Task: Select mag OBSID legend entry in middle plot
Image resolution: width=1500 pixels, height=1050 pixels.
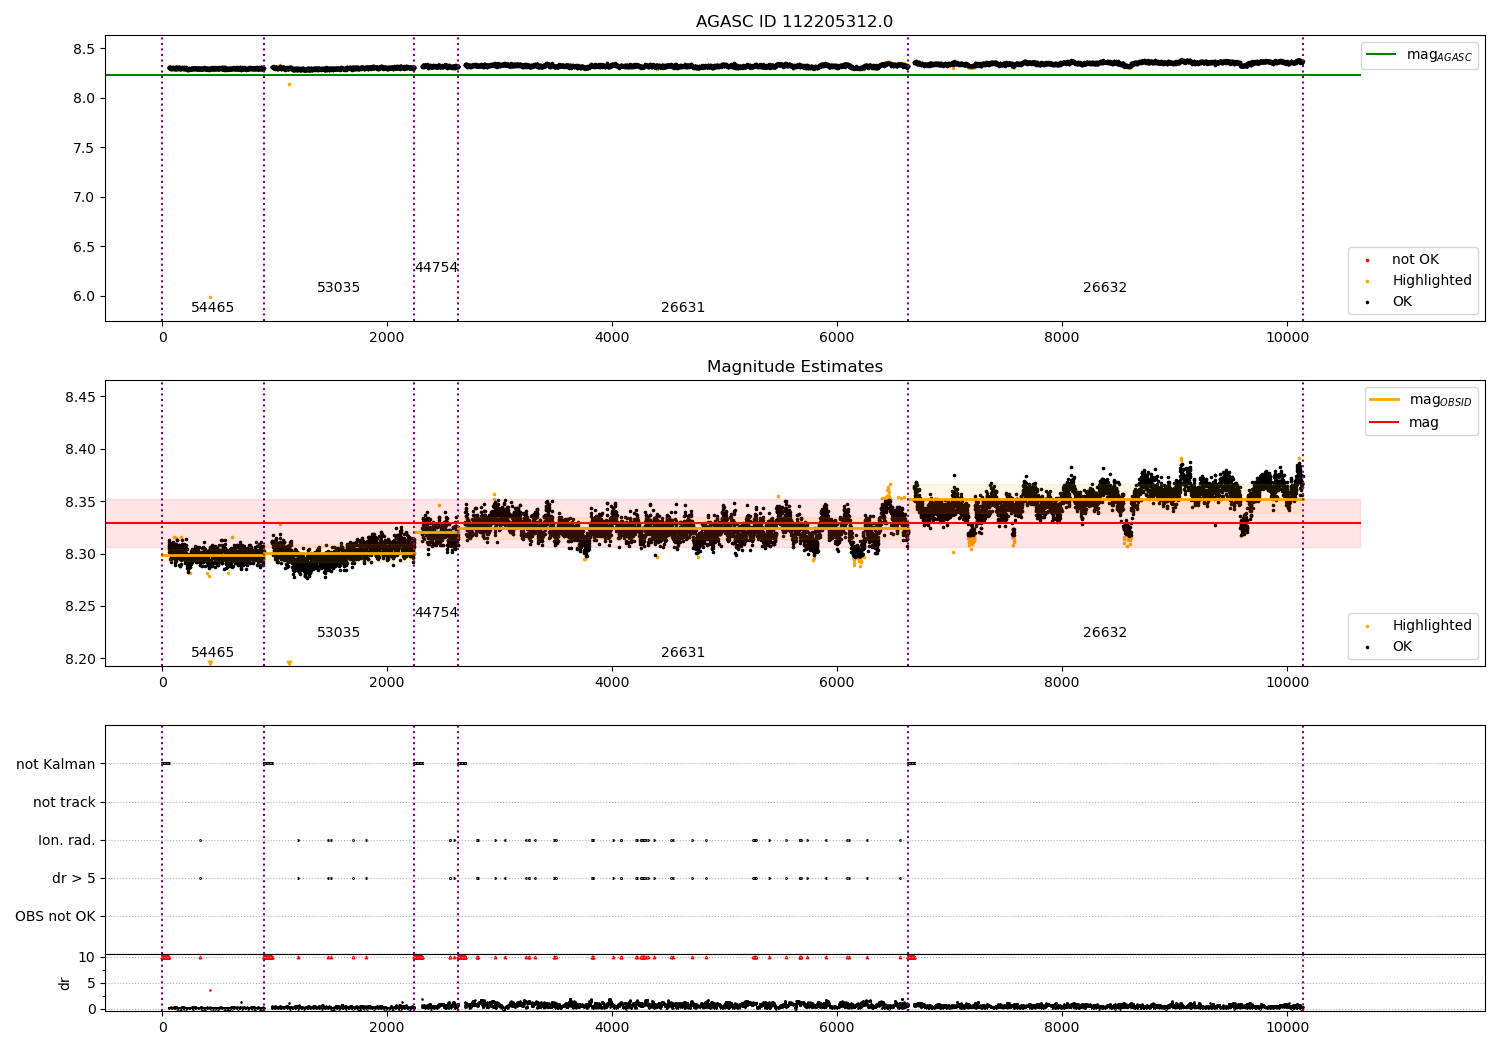Action: (x=1420, y=400)
